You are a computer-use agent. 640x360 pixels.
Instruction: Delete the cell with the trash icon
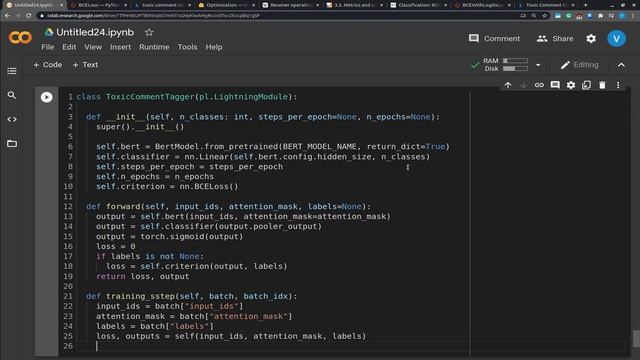[602, 85]
